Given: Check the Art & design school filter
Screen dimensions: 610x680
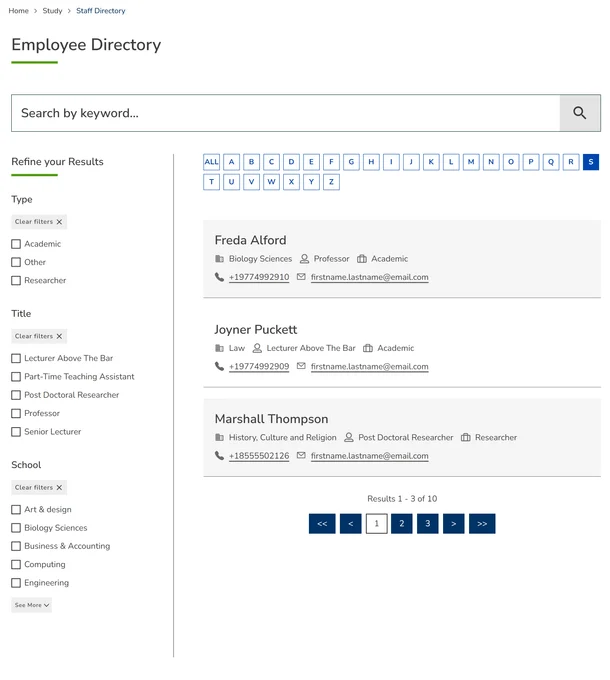Looking at the screenshot, I should tap(16, 509).
